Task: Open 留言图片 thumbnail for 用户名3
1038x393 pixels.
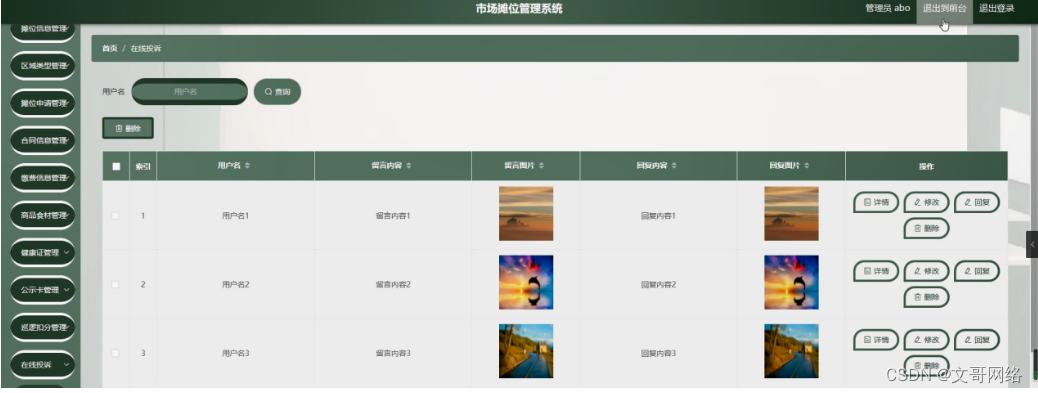Action: [526, 351]
